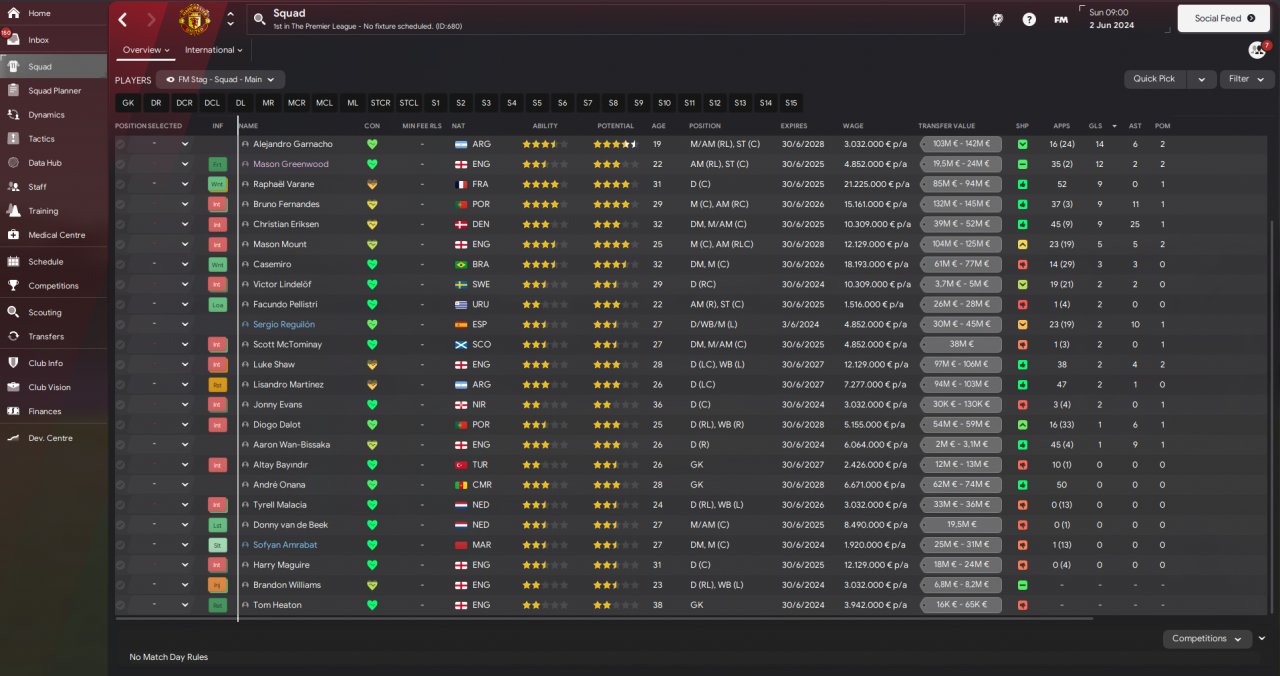The height and width of the screenshot is (676, 1280).
Task: Click the horizontal scrollbar below player list
Action: coord(605,619)
